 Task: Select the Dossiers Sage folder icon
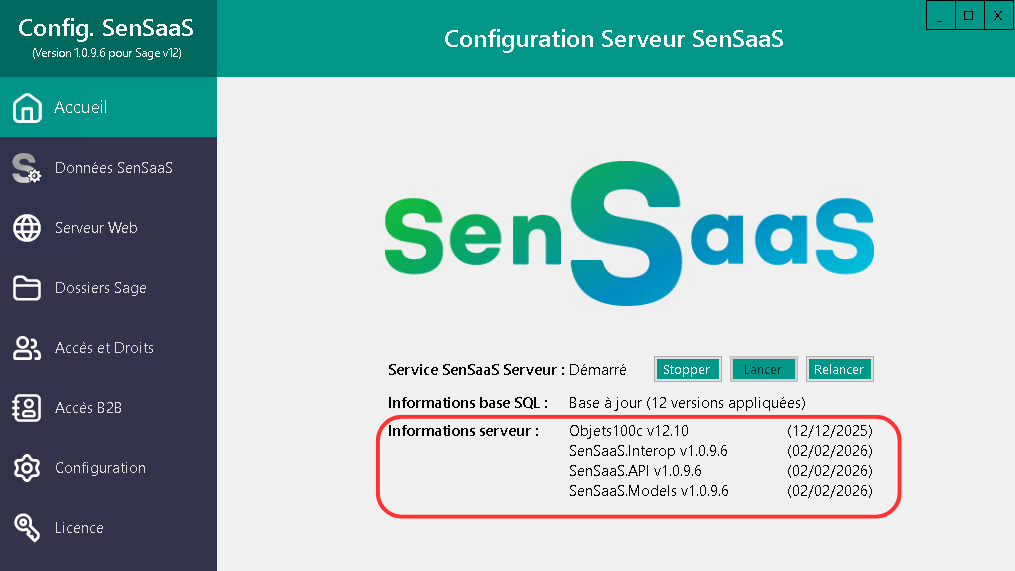coord(27,288)
